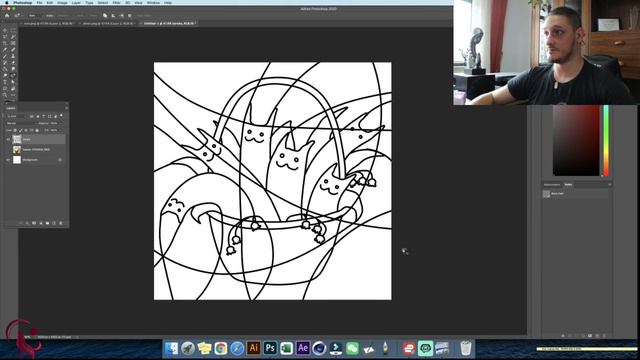Open the pen options gear icon
The height and width of the screenshot is (360, 640).
(x=129, y=16)
